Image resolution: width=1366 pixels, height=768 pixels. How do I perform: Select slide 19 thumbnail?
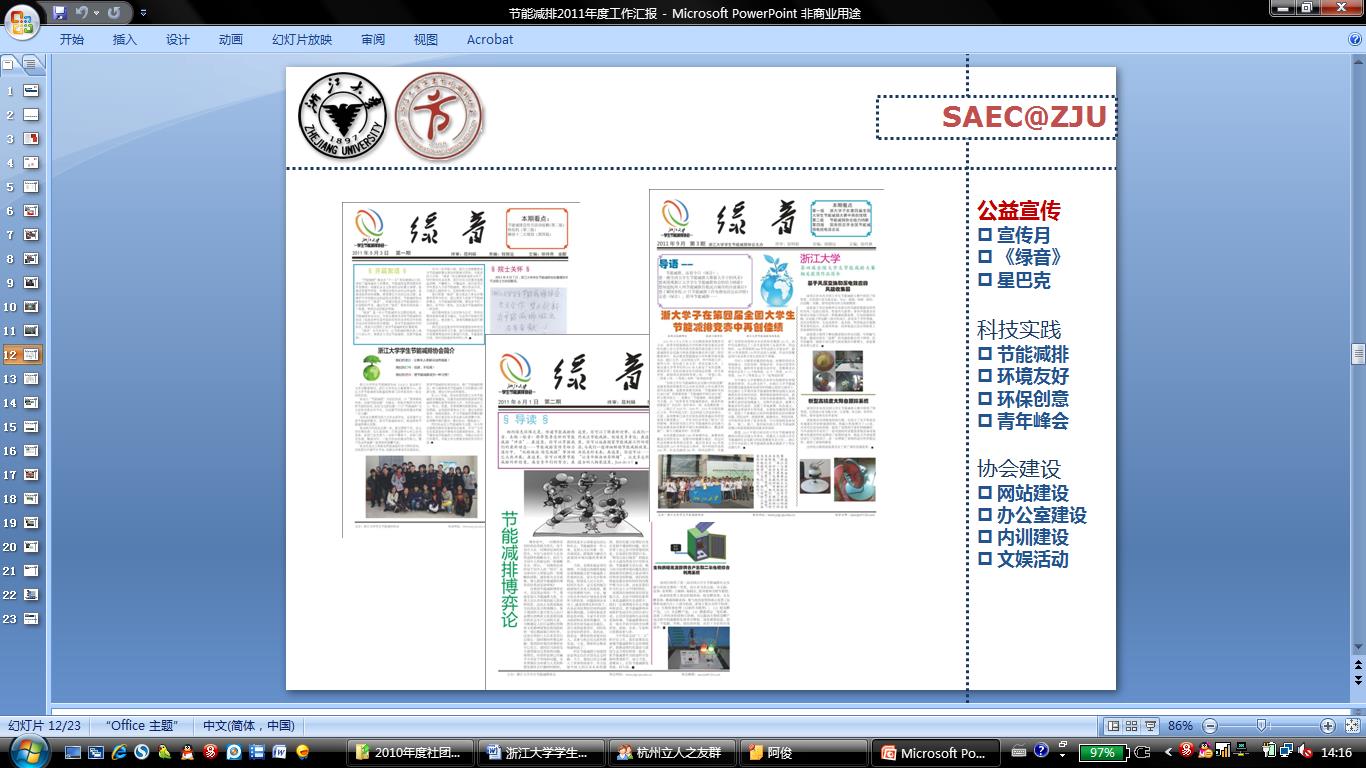(31, 523)
